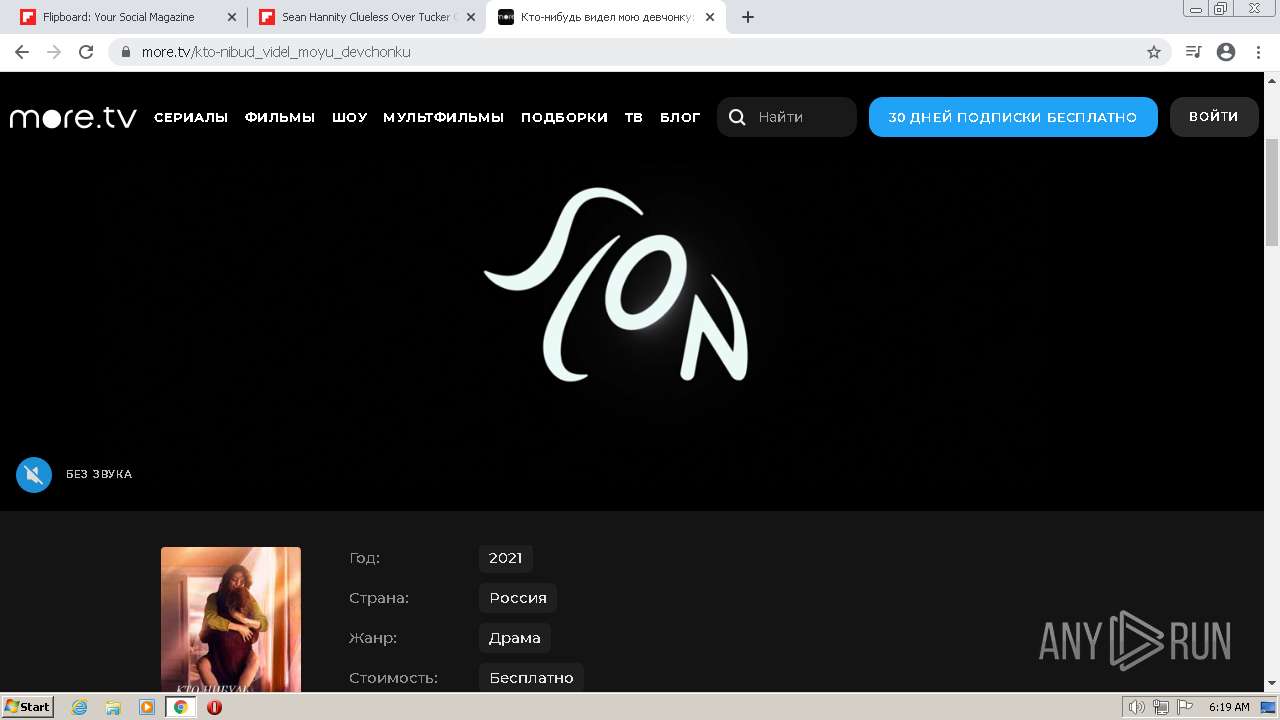Open Windows Media Player from the taskbar
1280x720 pixels.
[x=147, y=707]
